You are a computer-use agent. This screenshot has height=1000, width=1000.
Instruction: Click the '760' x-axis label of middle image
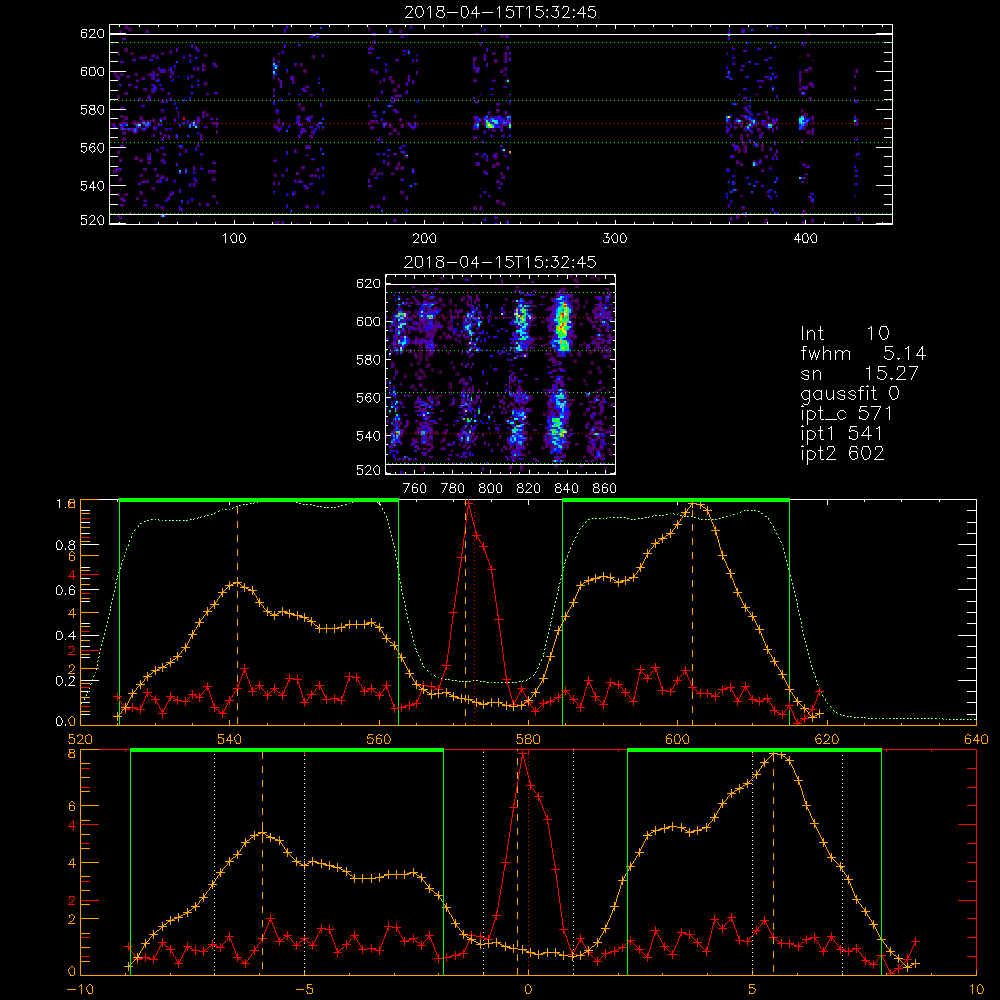415,489
